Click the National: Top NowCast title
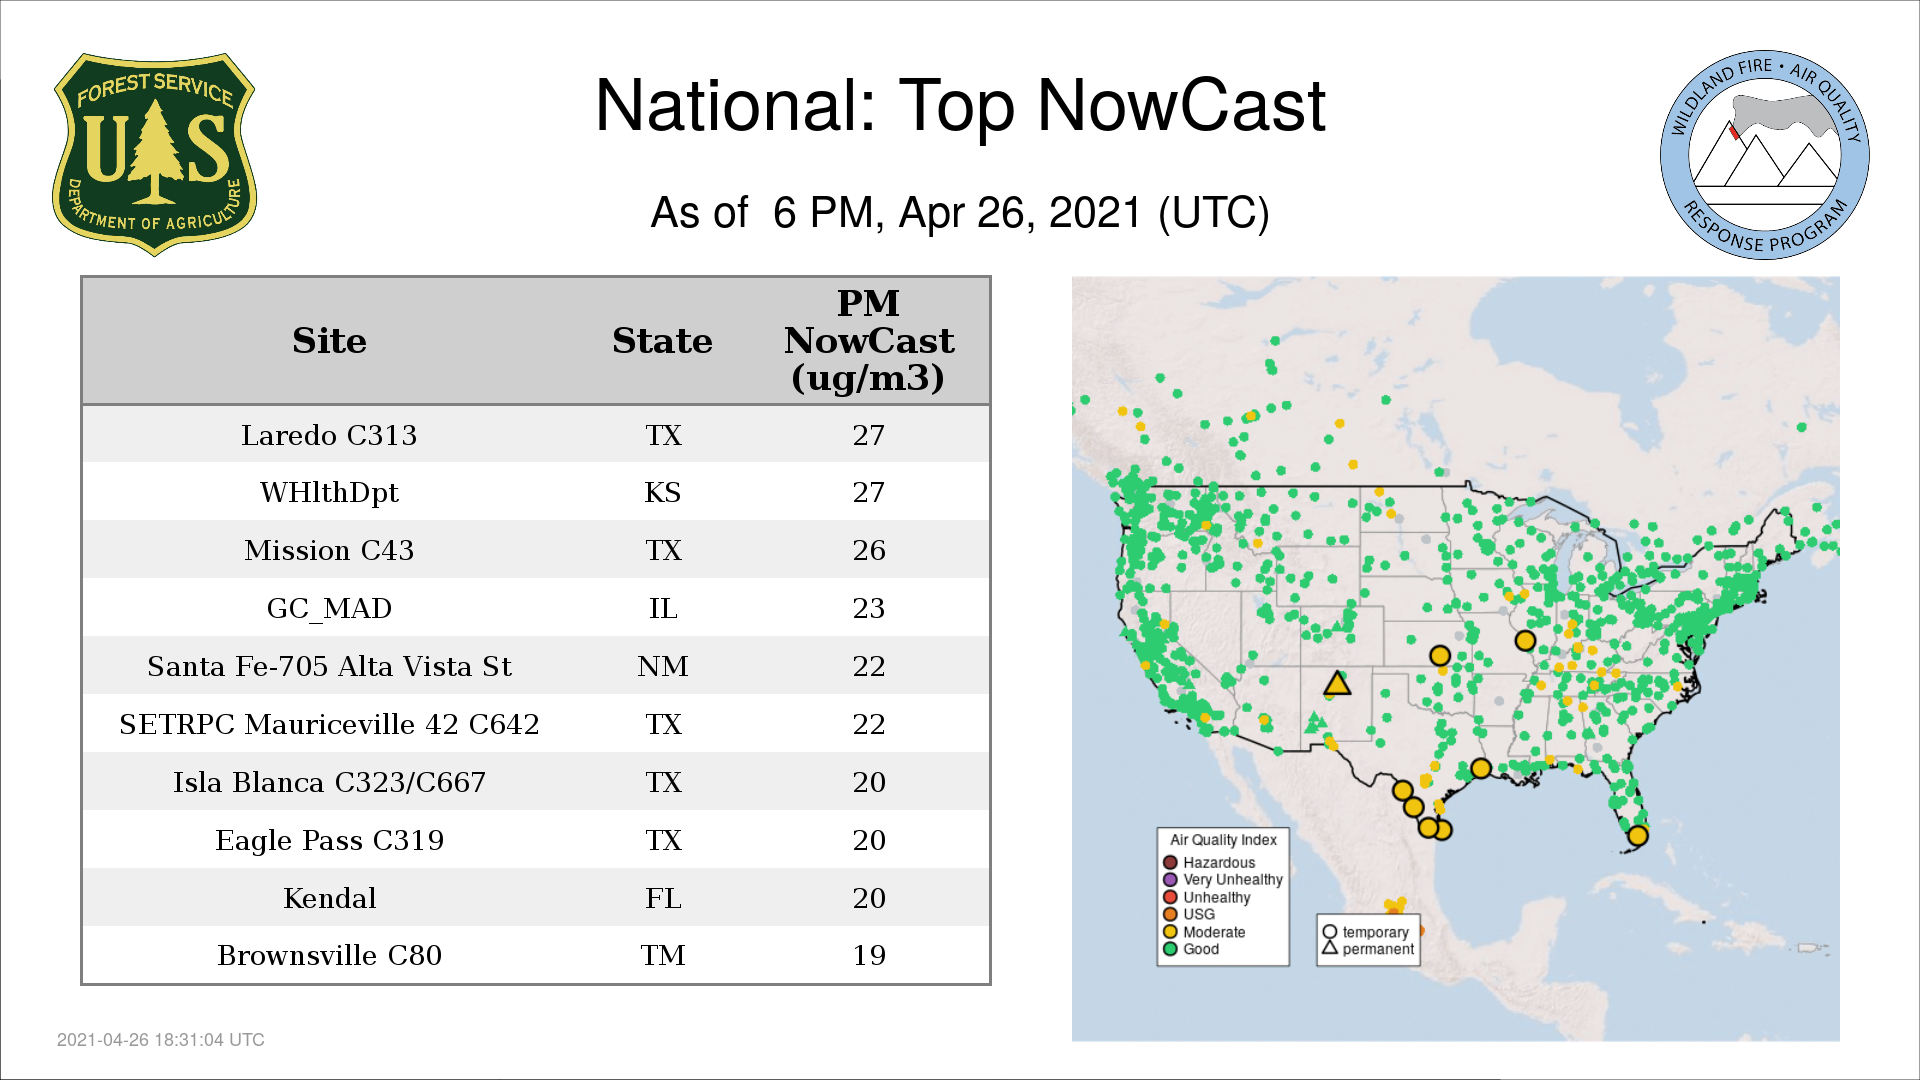The image size is (1920, 1080). (x=959, y=106)
